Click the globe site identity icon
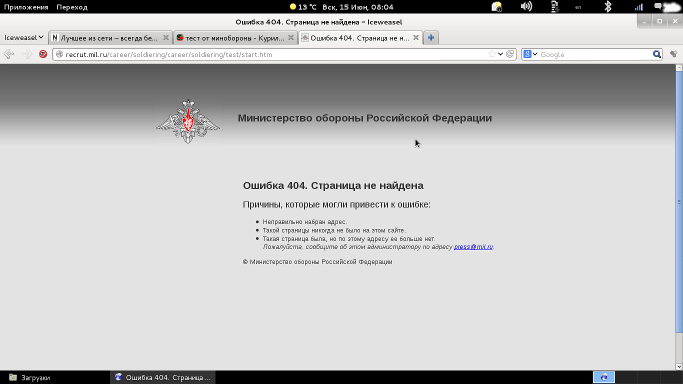Image resolution: width=683 pixels, height=384 pixels. tap(60, 54)
